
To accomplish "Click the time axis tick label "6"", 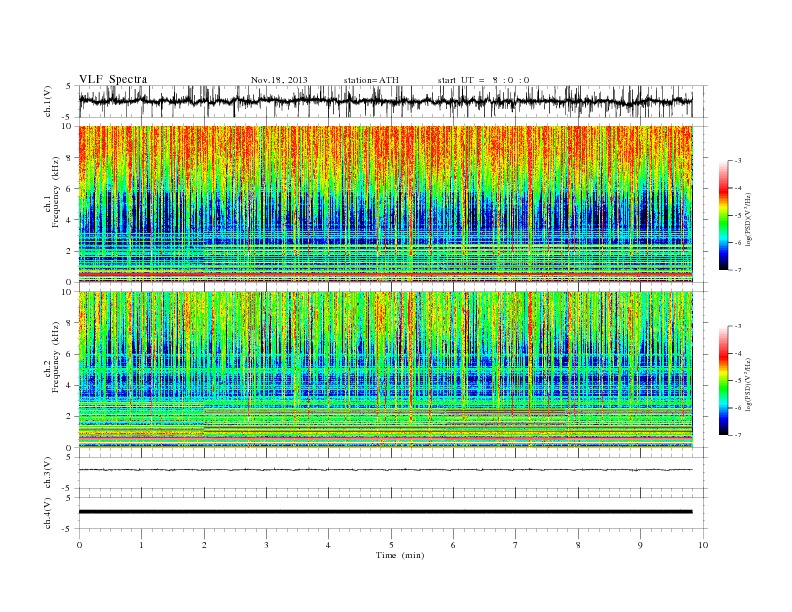I will click(453, 545).
